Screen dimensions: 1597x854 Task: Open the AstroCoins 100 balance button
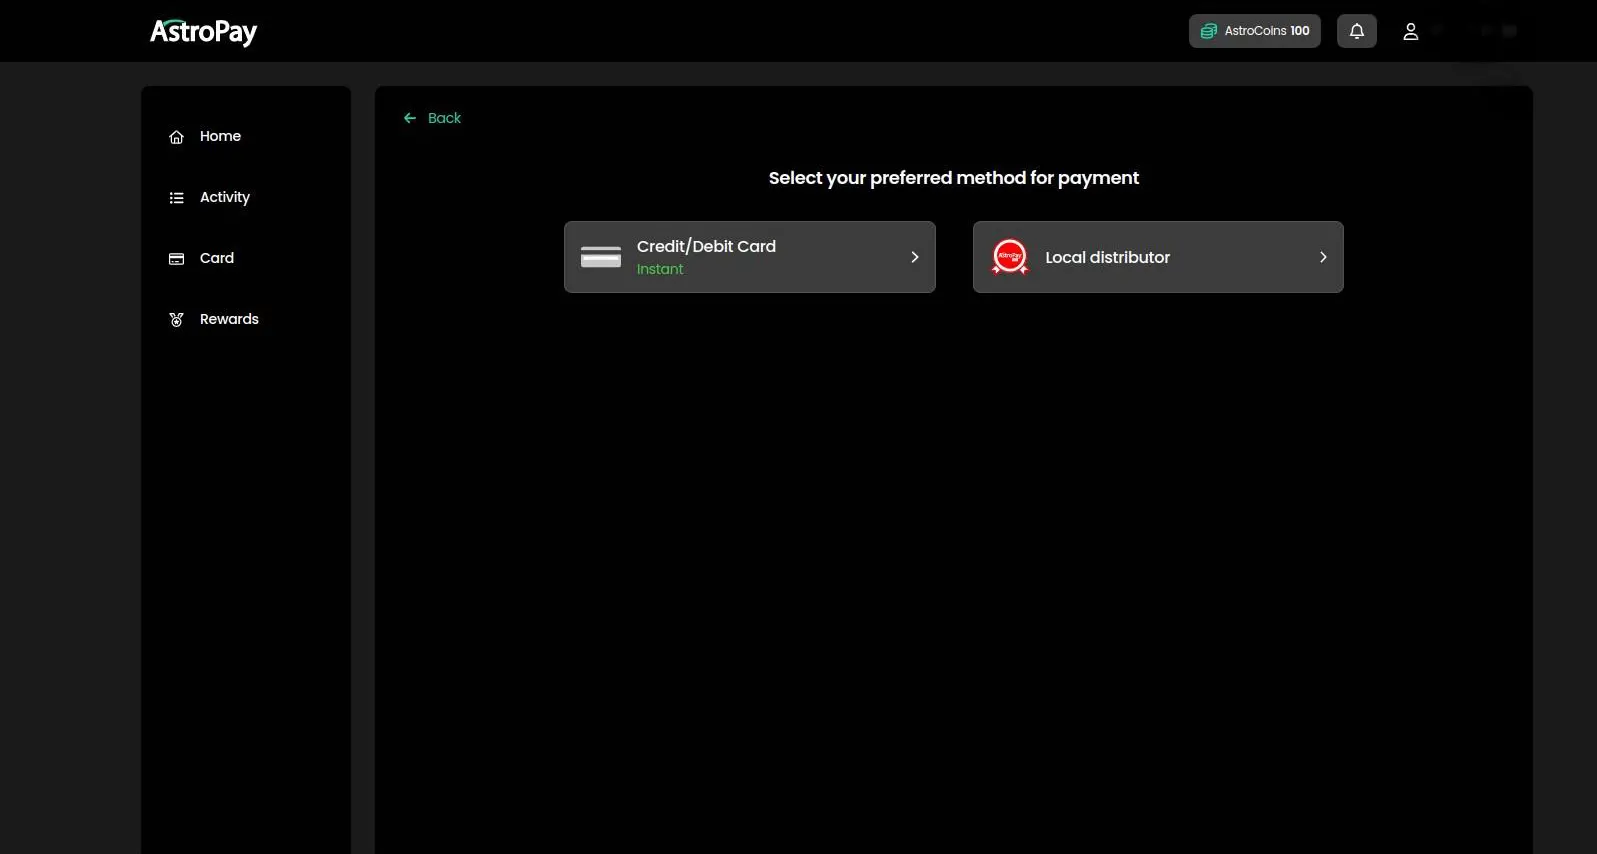1255,31
